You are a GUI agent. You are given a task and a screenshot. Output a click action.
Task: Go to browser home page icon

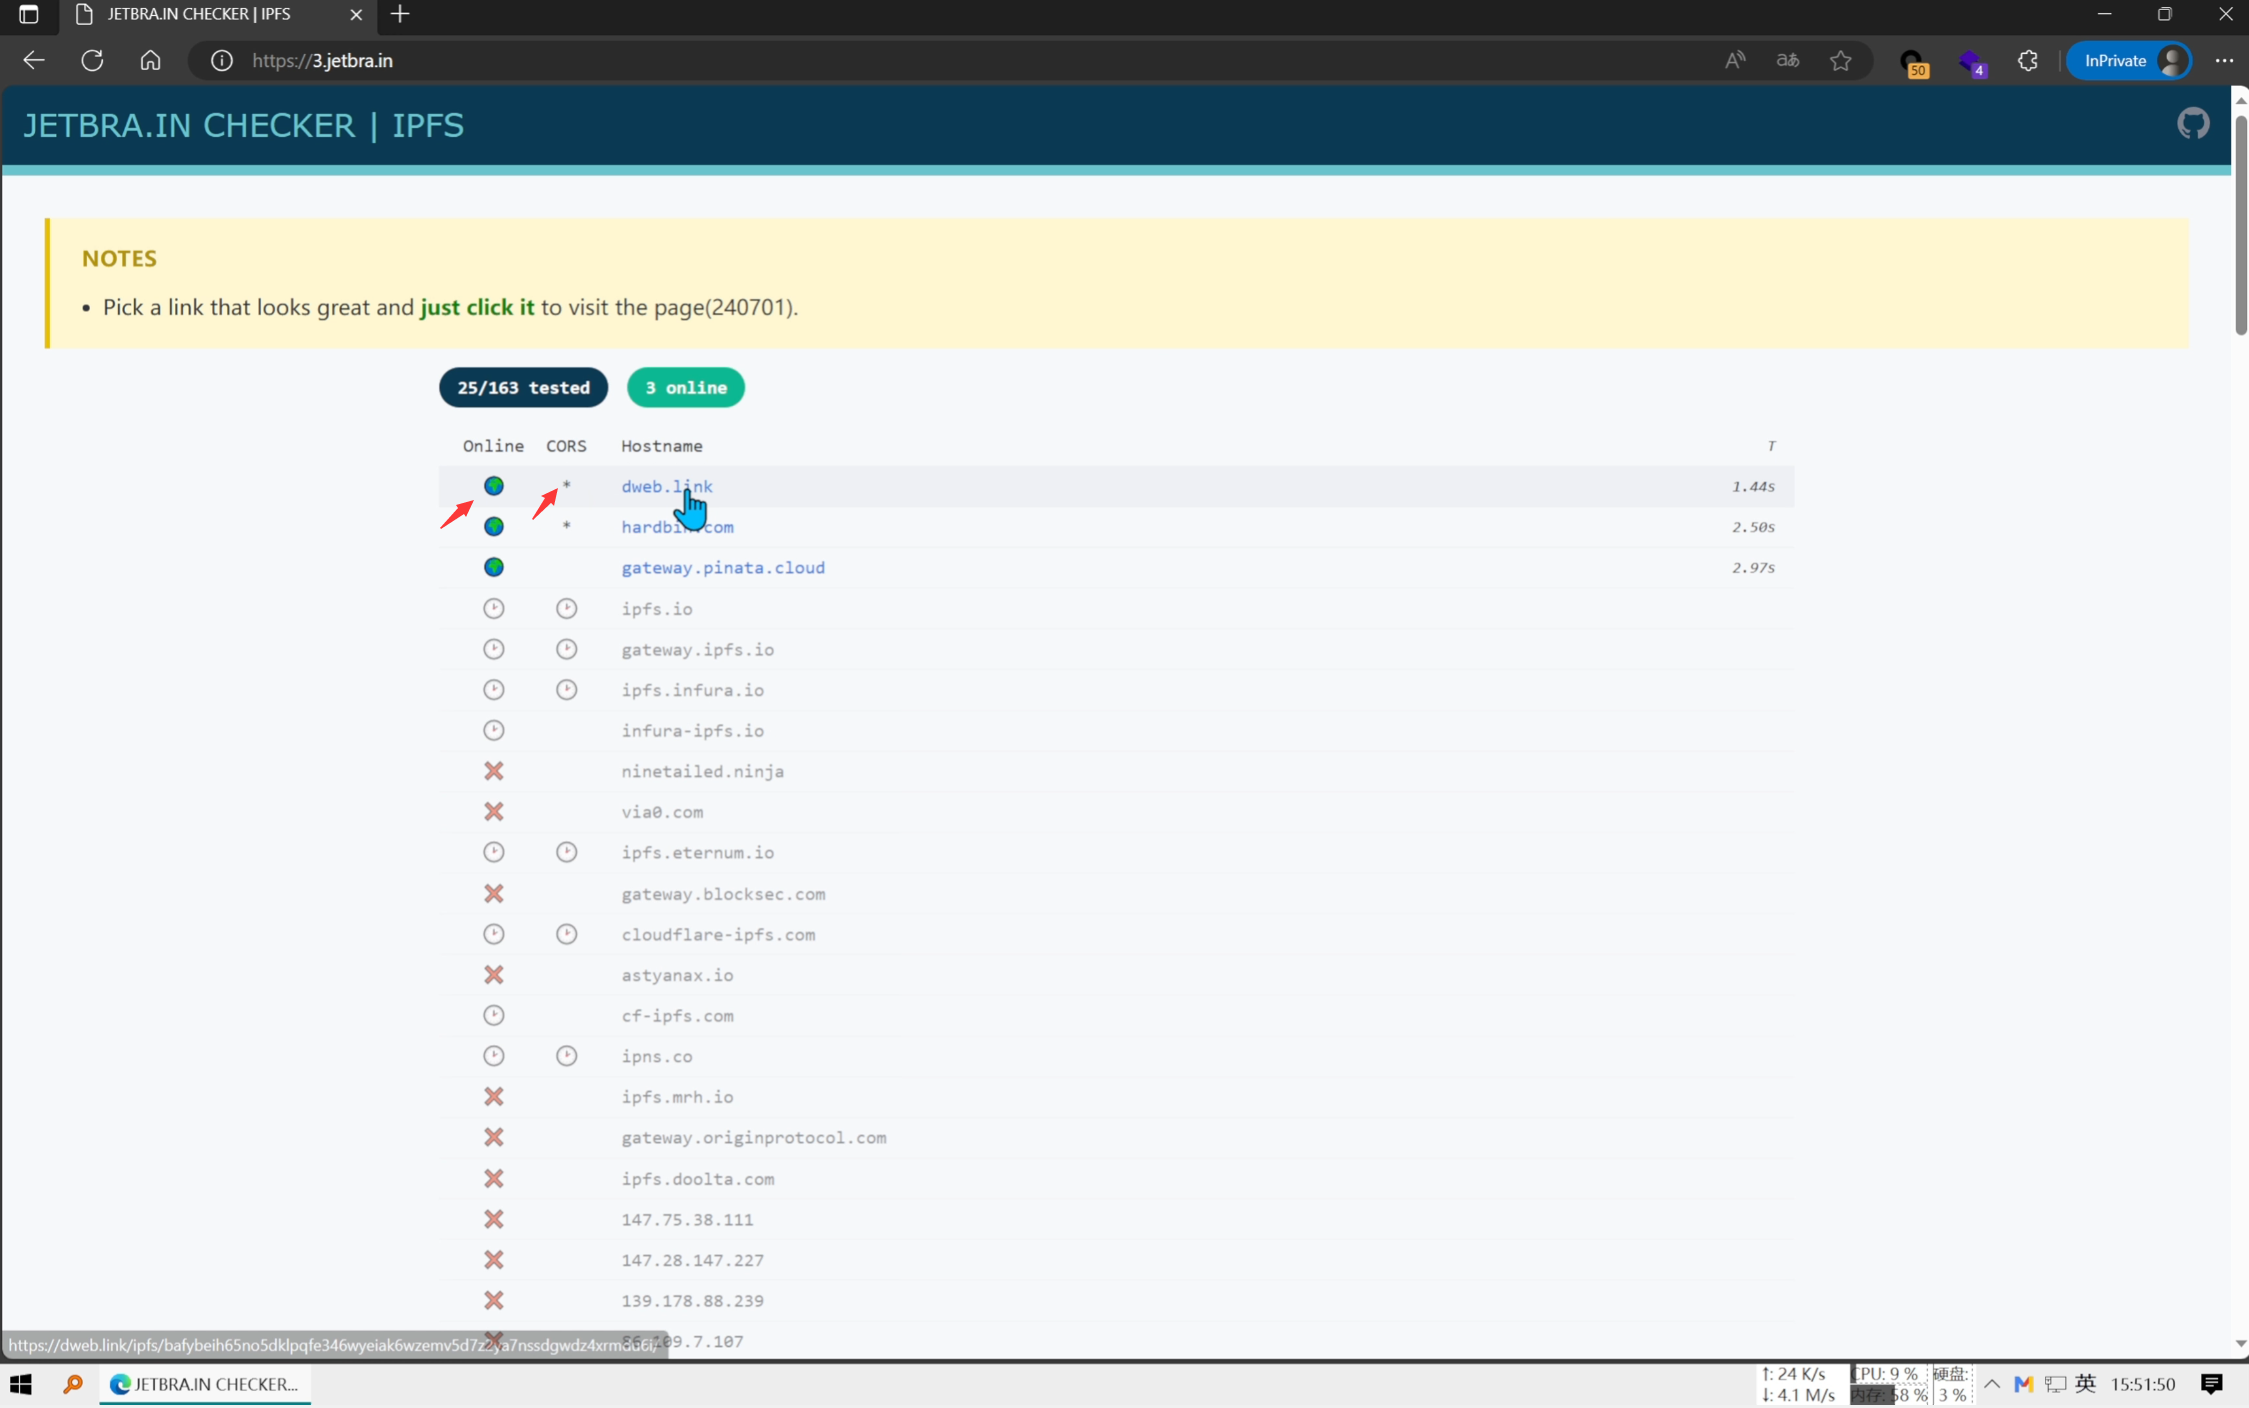pos(150,60)
